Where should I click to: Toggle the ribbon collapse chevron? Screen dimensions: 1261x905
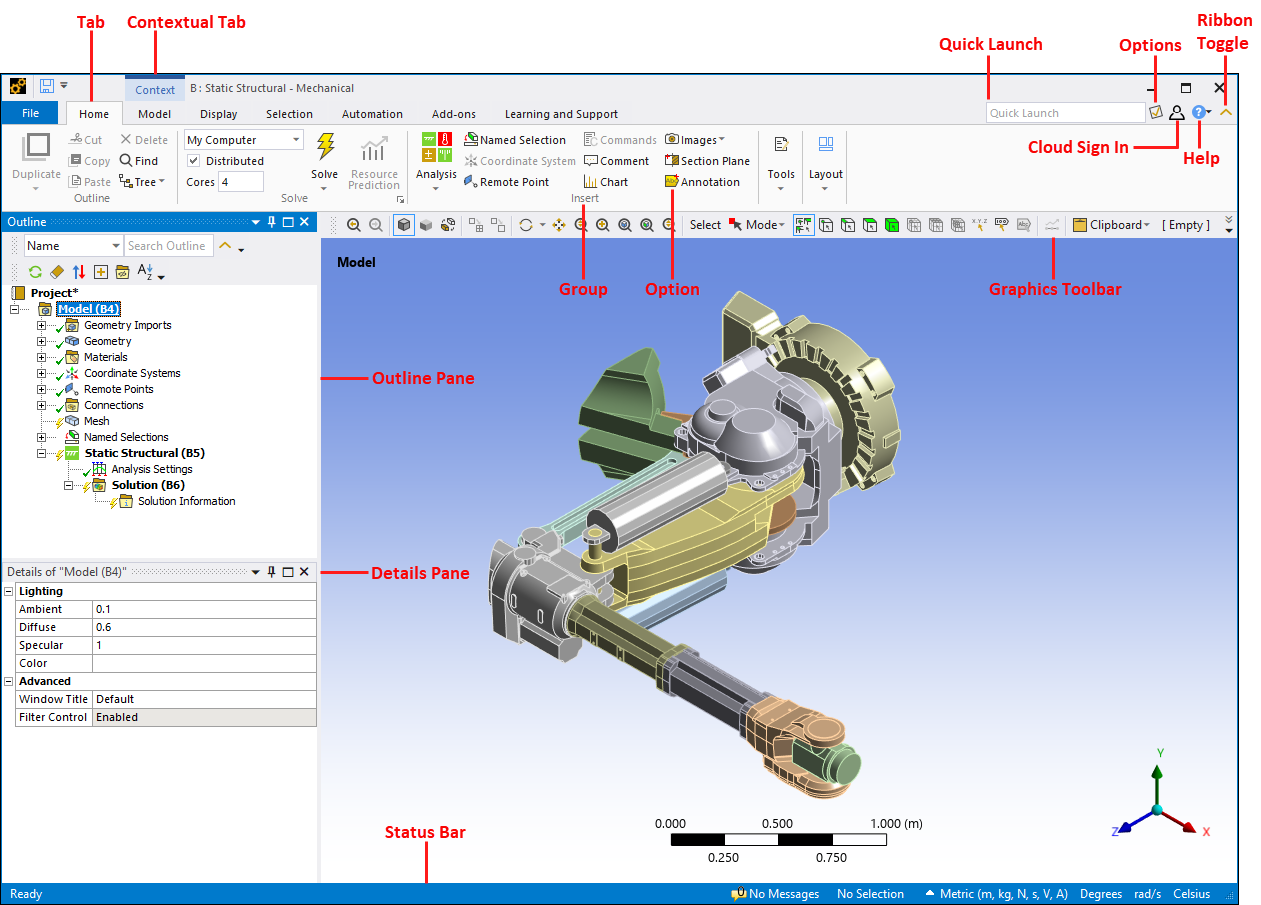click(x=1226, y=113)
